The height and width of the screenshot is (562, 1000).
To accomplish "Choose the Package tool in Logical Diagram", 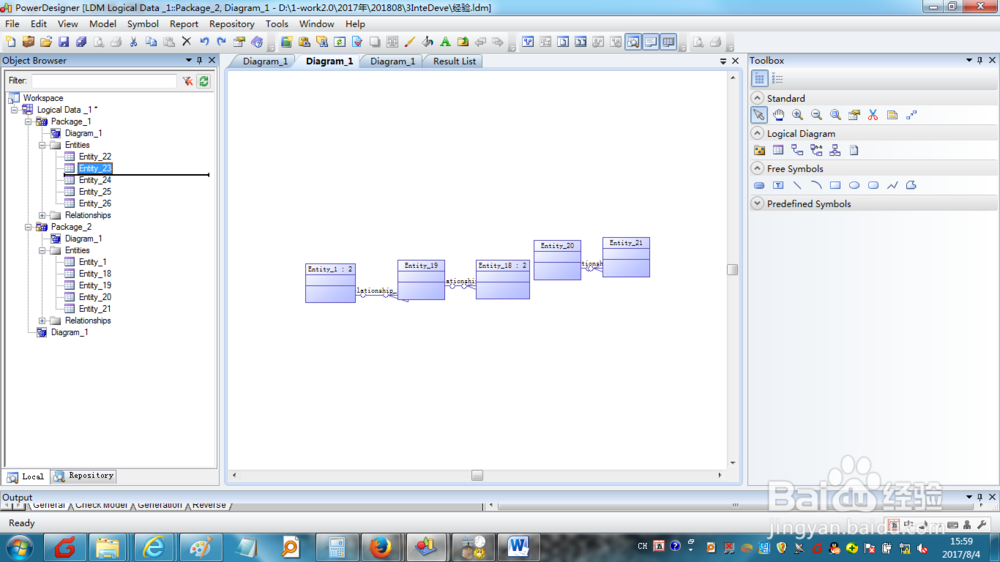I will [x=759, y=150].
